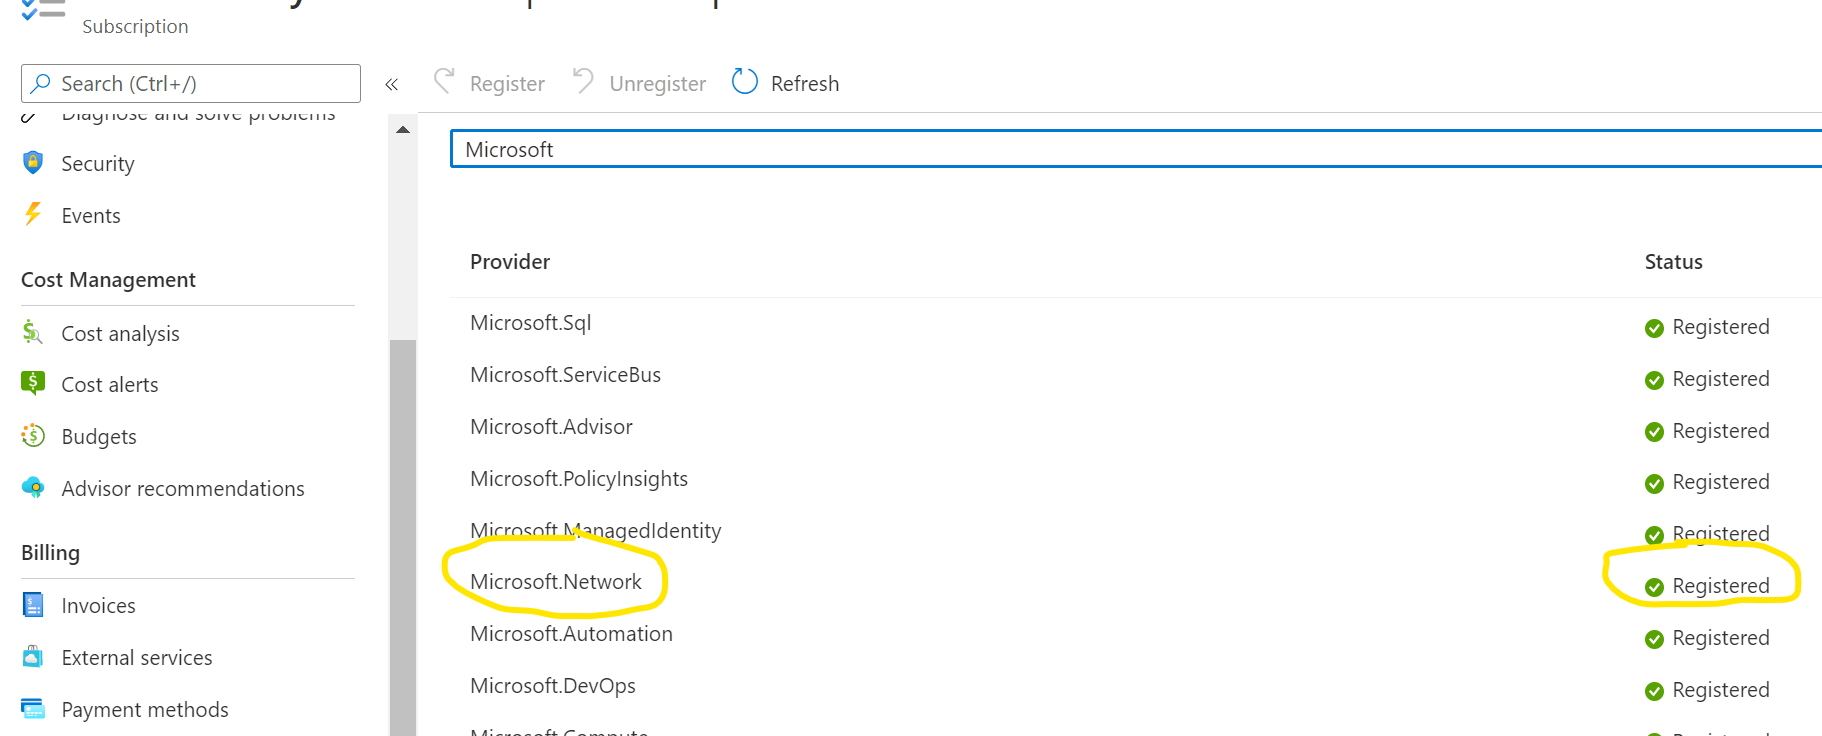Click green check icon for Microsoft.ServiceBus
The height and width of the screenshot is (736, 1822).
1654,380
